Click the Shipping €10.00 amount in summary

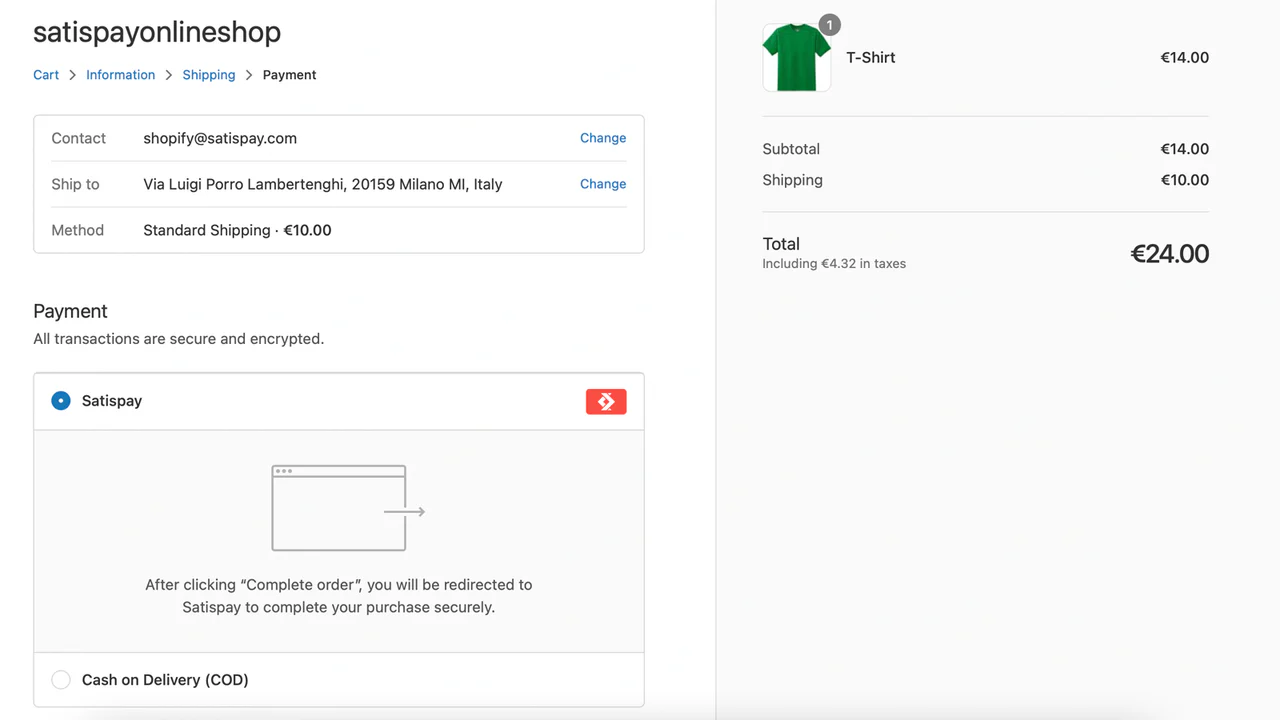1185,180
